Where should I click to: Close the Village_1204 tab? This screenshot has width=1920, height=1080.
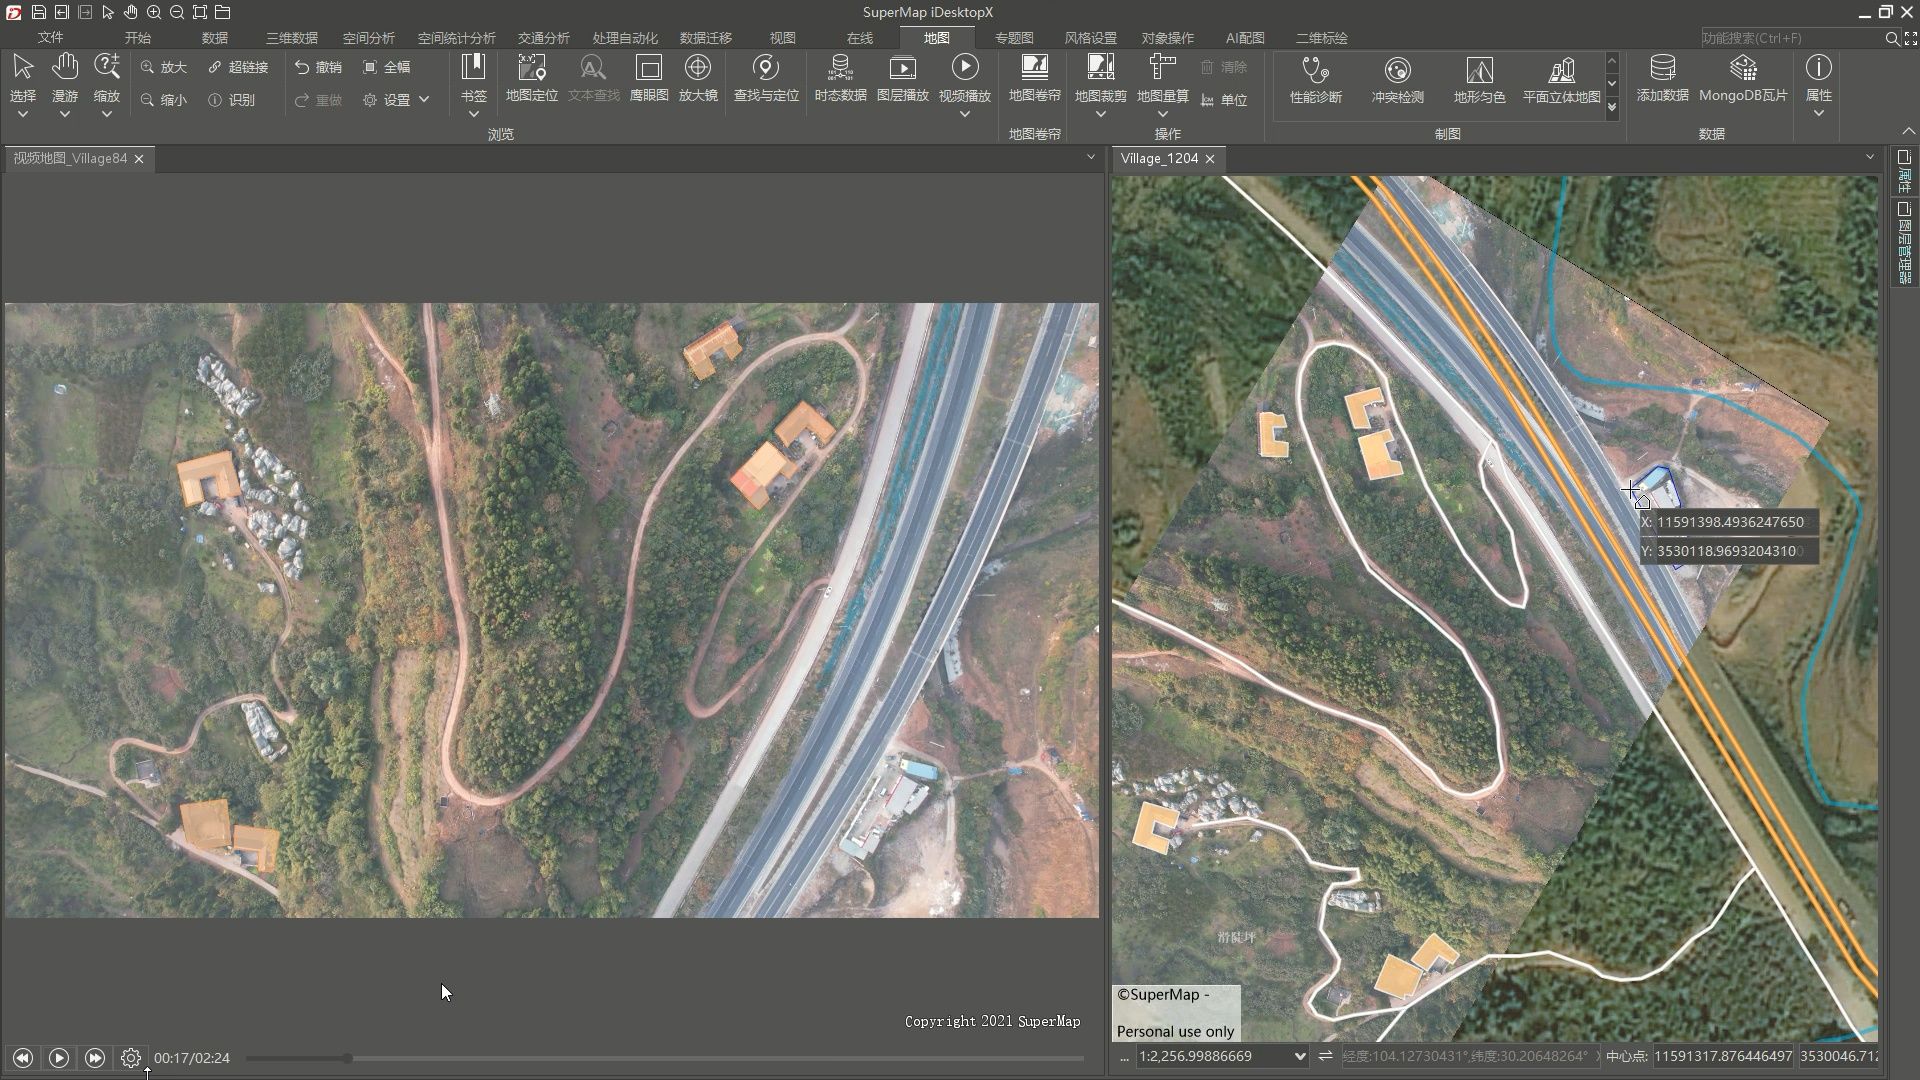pyautogui.click(x=1210, y=159)
